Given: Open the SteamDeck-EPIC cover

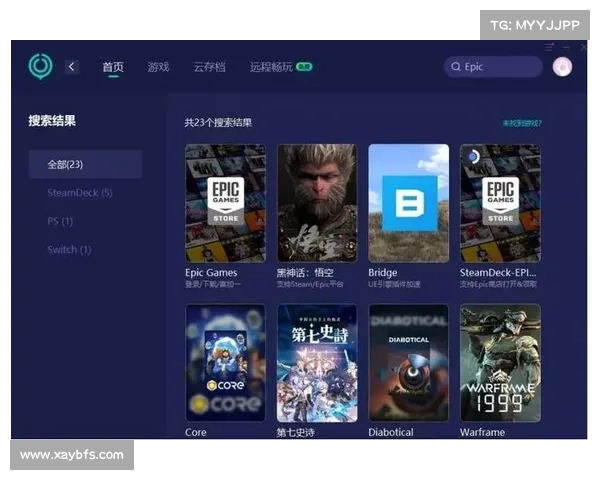Looking at the screenshot, I should tap(501, 203).
